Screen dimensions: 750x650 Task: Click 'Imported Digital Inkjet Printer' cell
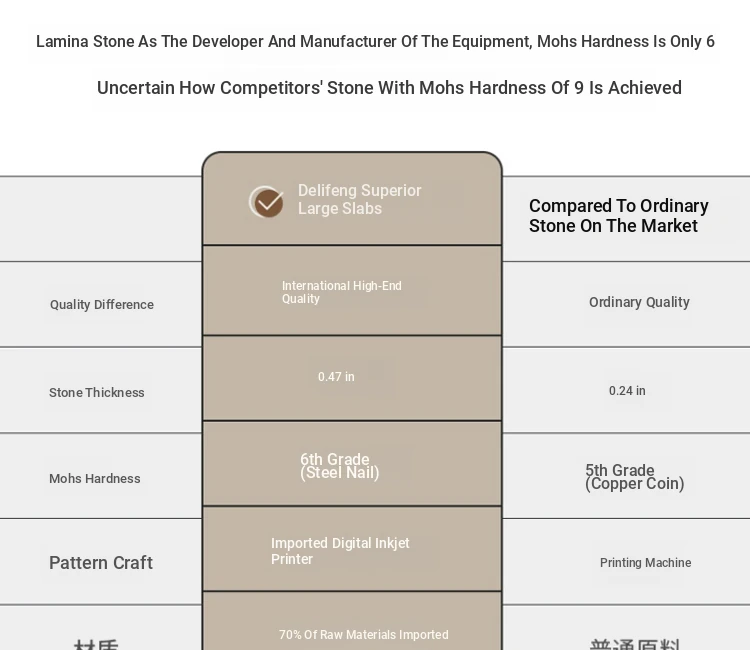click(x=340, y=551)
